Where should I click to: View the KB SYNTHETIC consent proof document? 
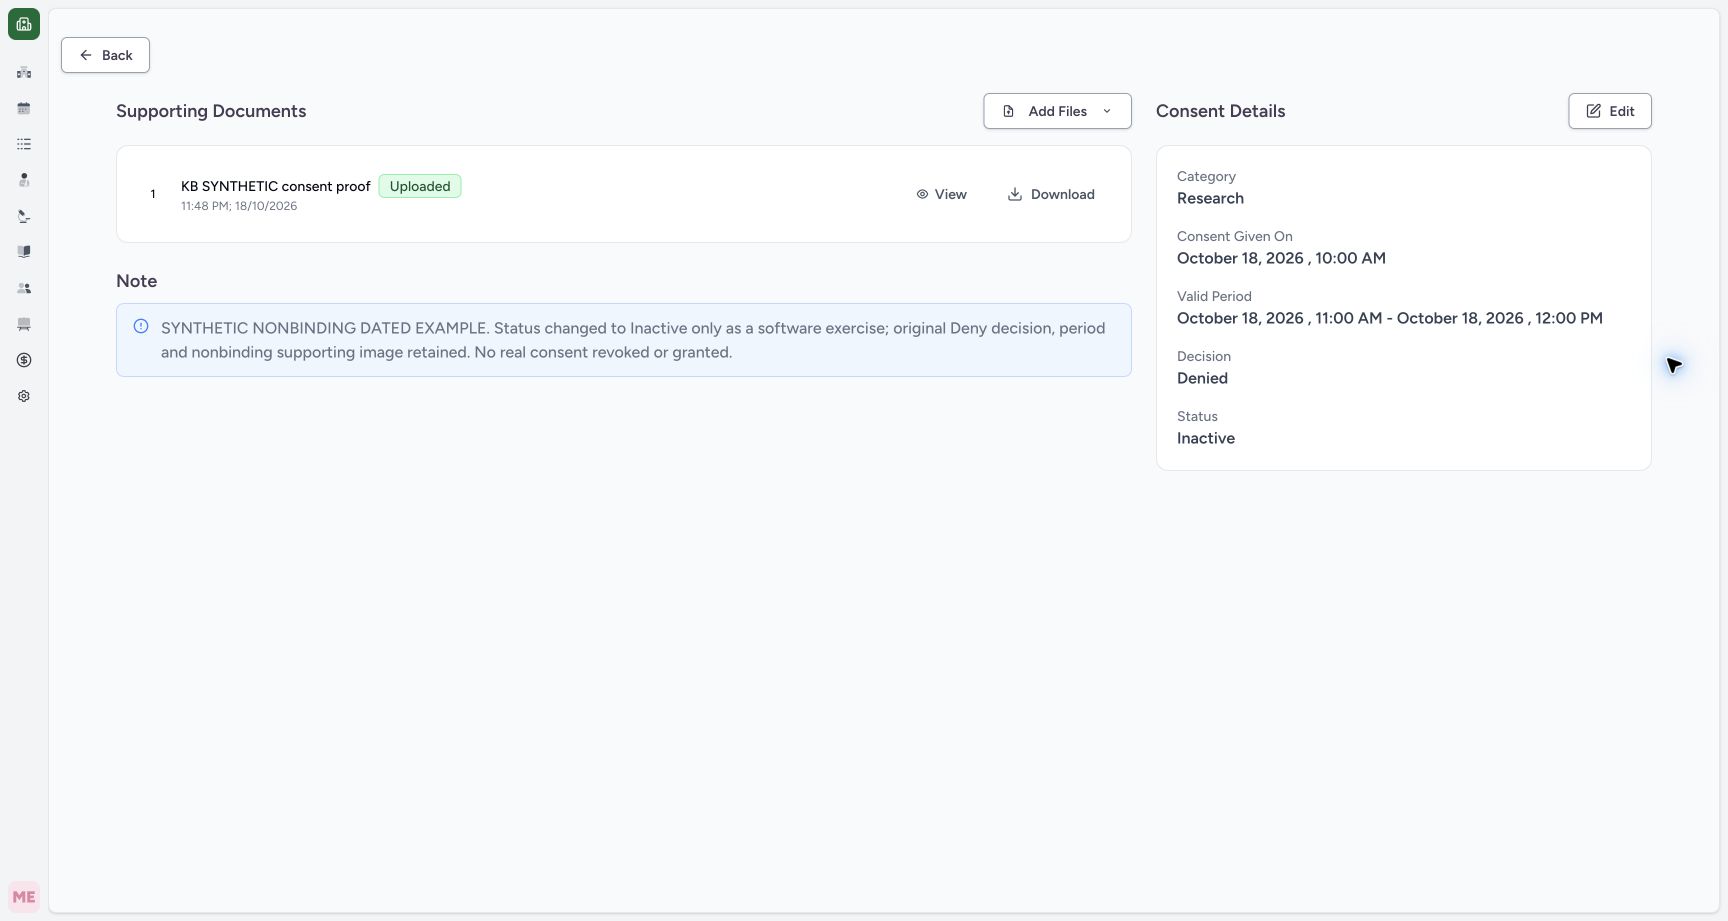point(942,194)
